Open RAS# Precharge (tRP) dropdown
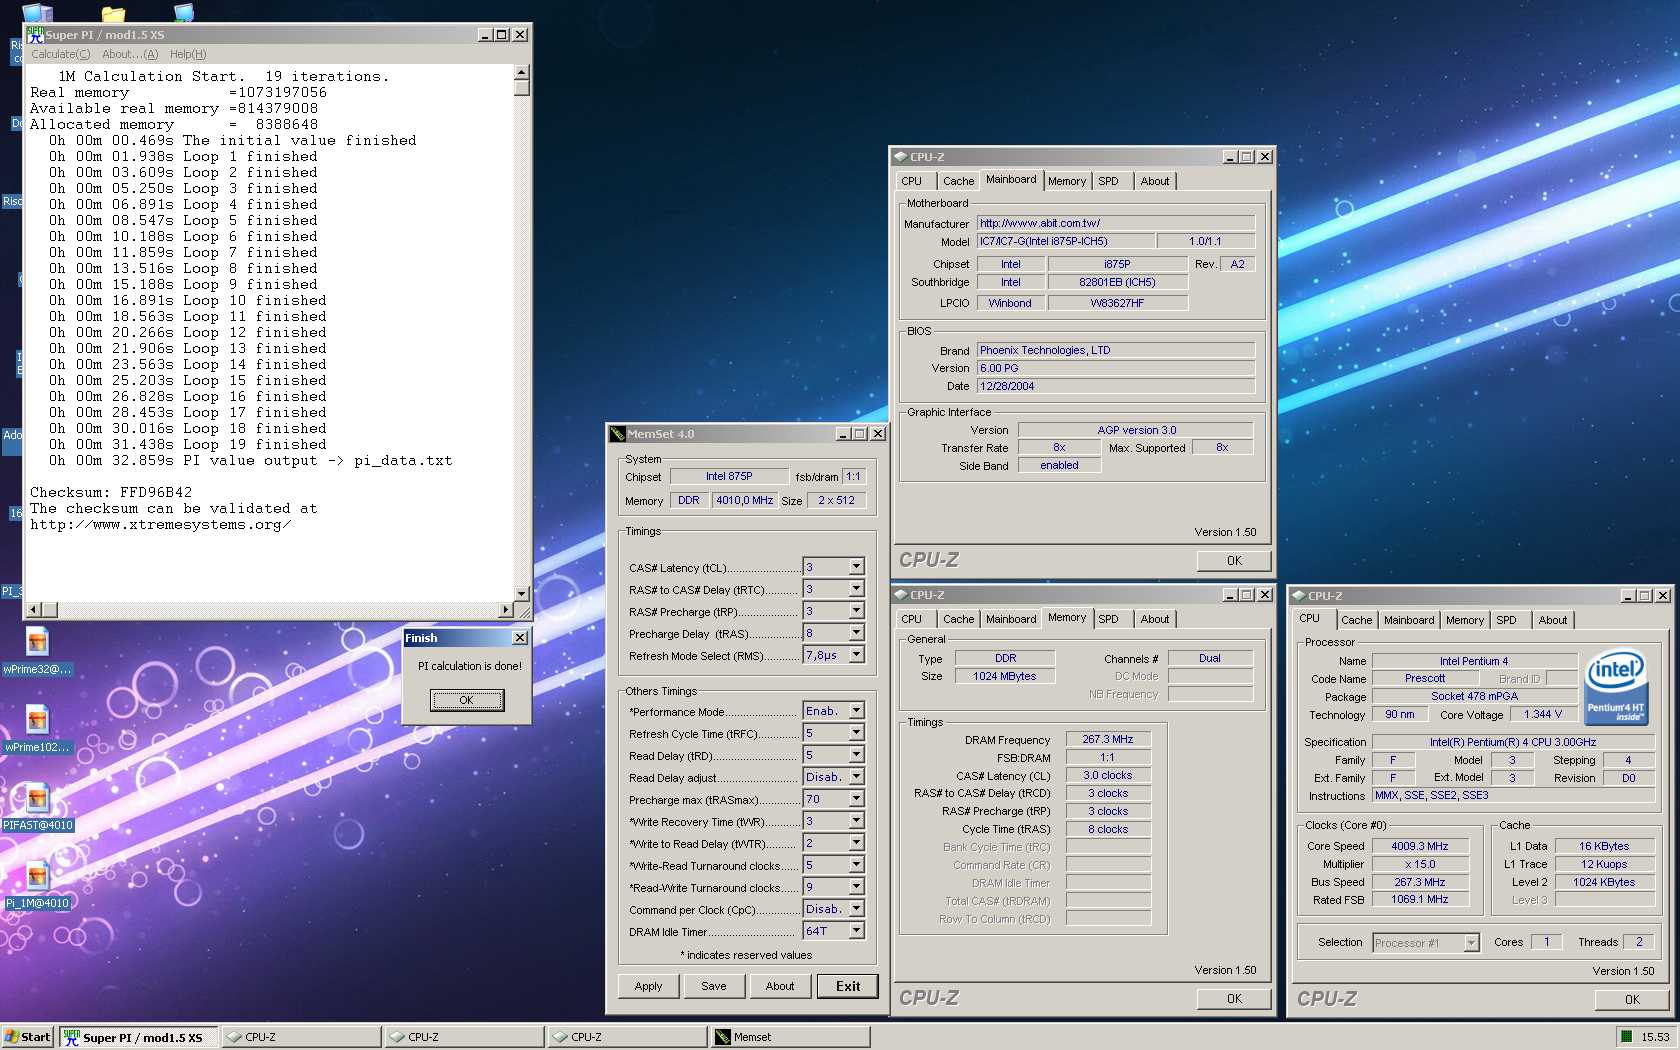 tap(856, 611)
